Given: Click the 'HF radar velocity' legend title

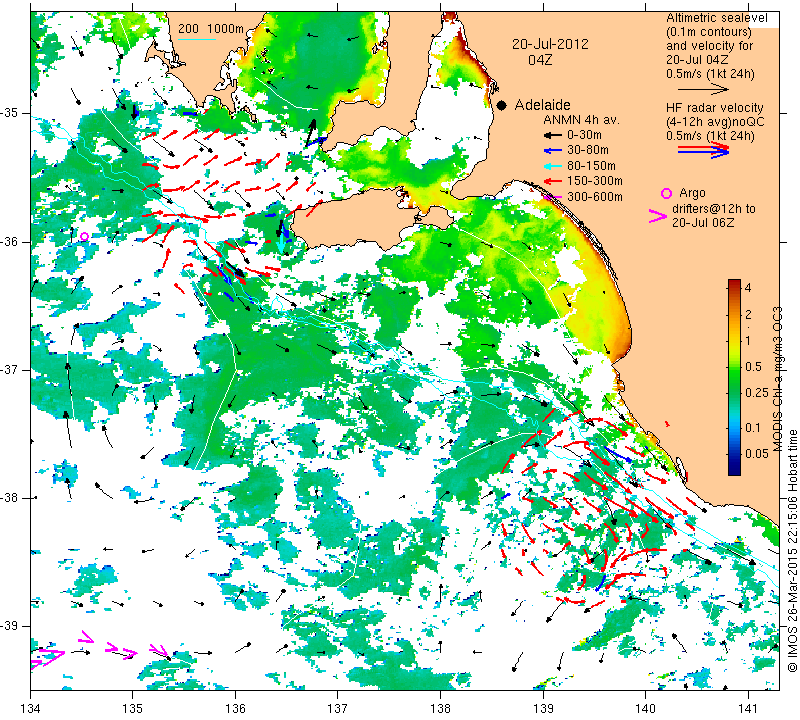Looking at the screenshot, I should 714,108.
